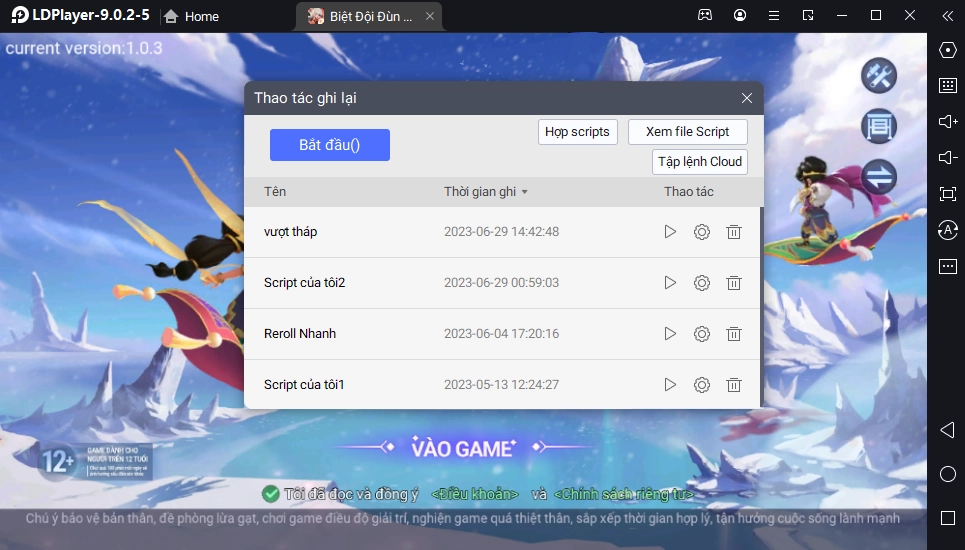The height and width of the screenshot is (550, 965).
Task: Open "Xem file Script" button
Action: [687, 132]
